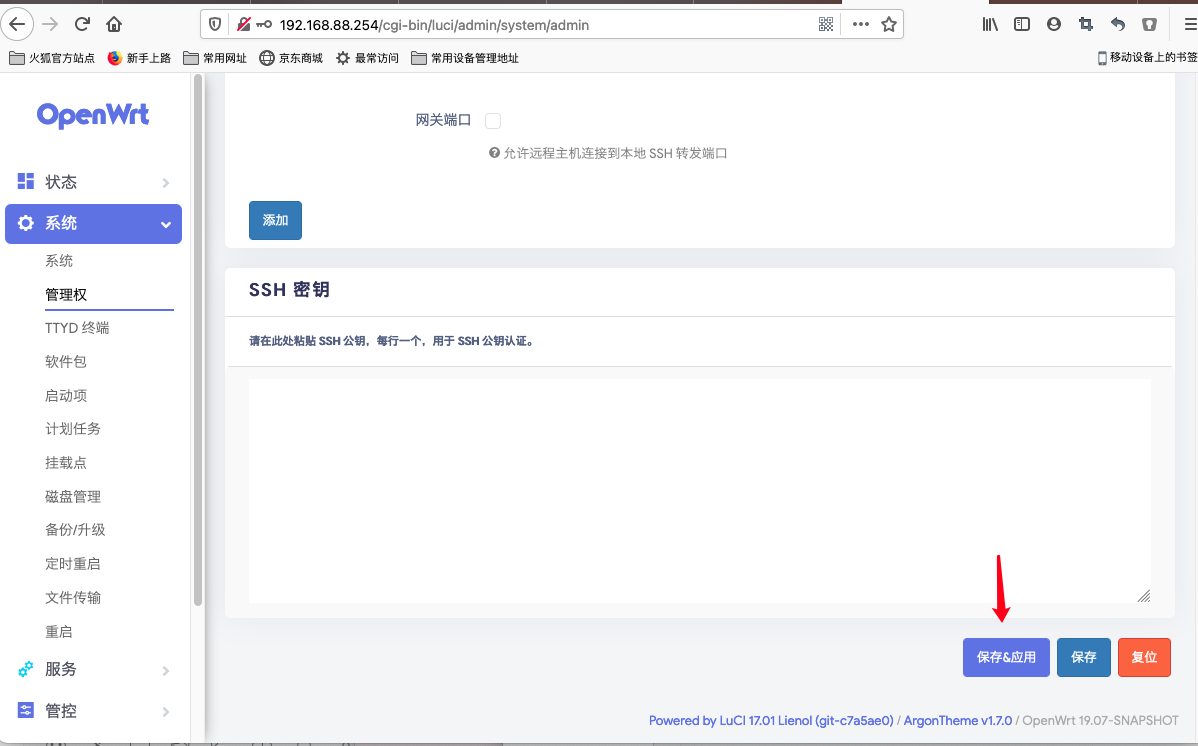Open the 磁盘管理 menu item
The height and width of the screenshot is (746, 1198).
click(x=73, y=497)
